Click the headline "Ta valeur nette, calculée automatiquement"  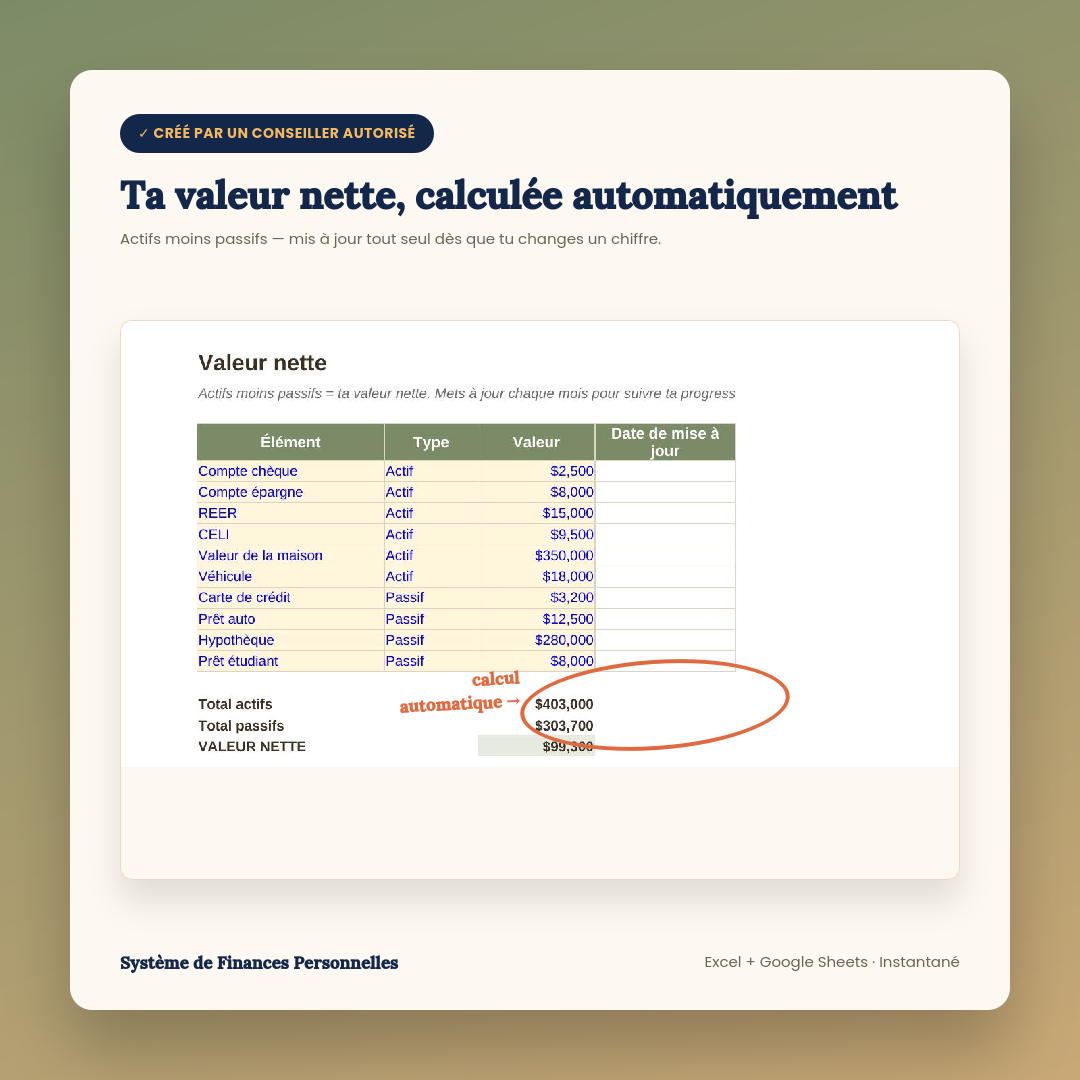tap(508, 196)
